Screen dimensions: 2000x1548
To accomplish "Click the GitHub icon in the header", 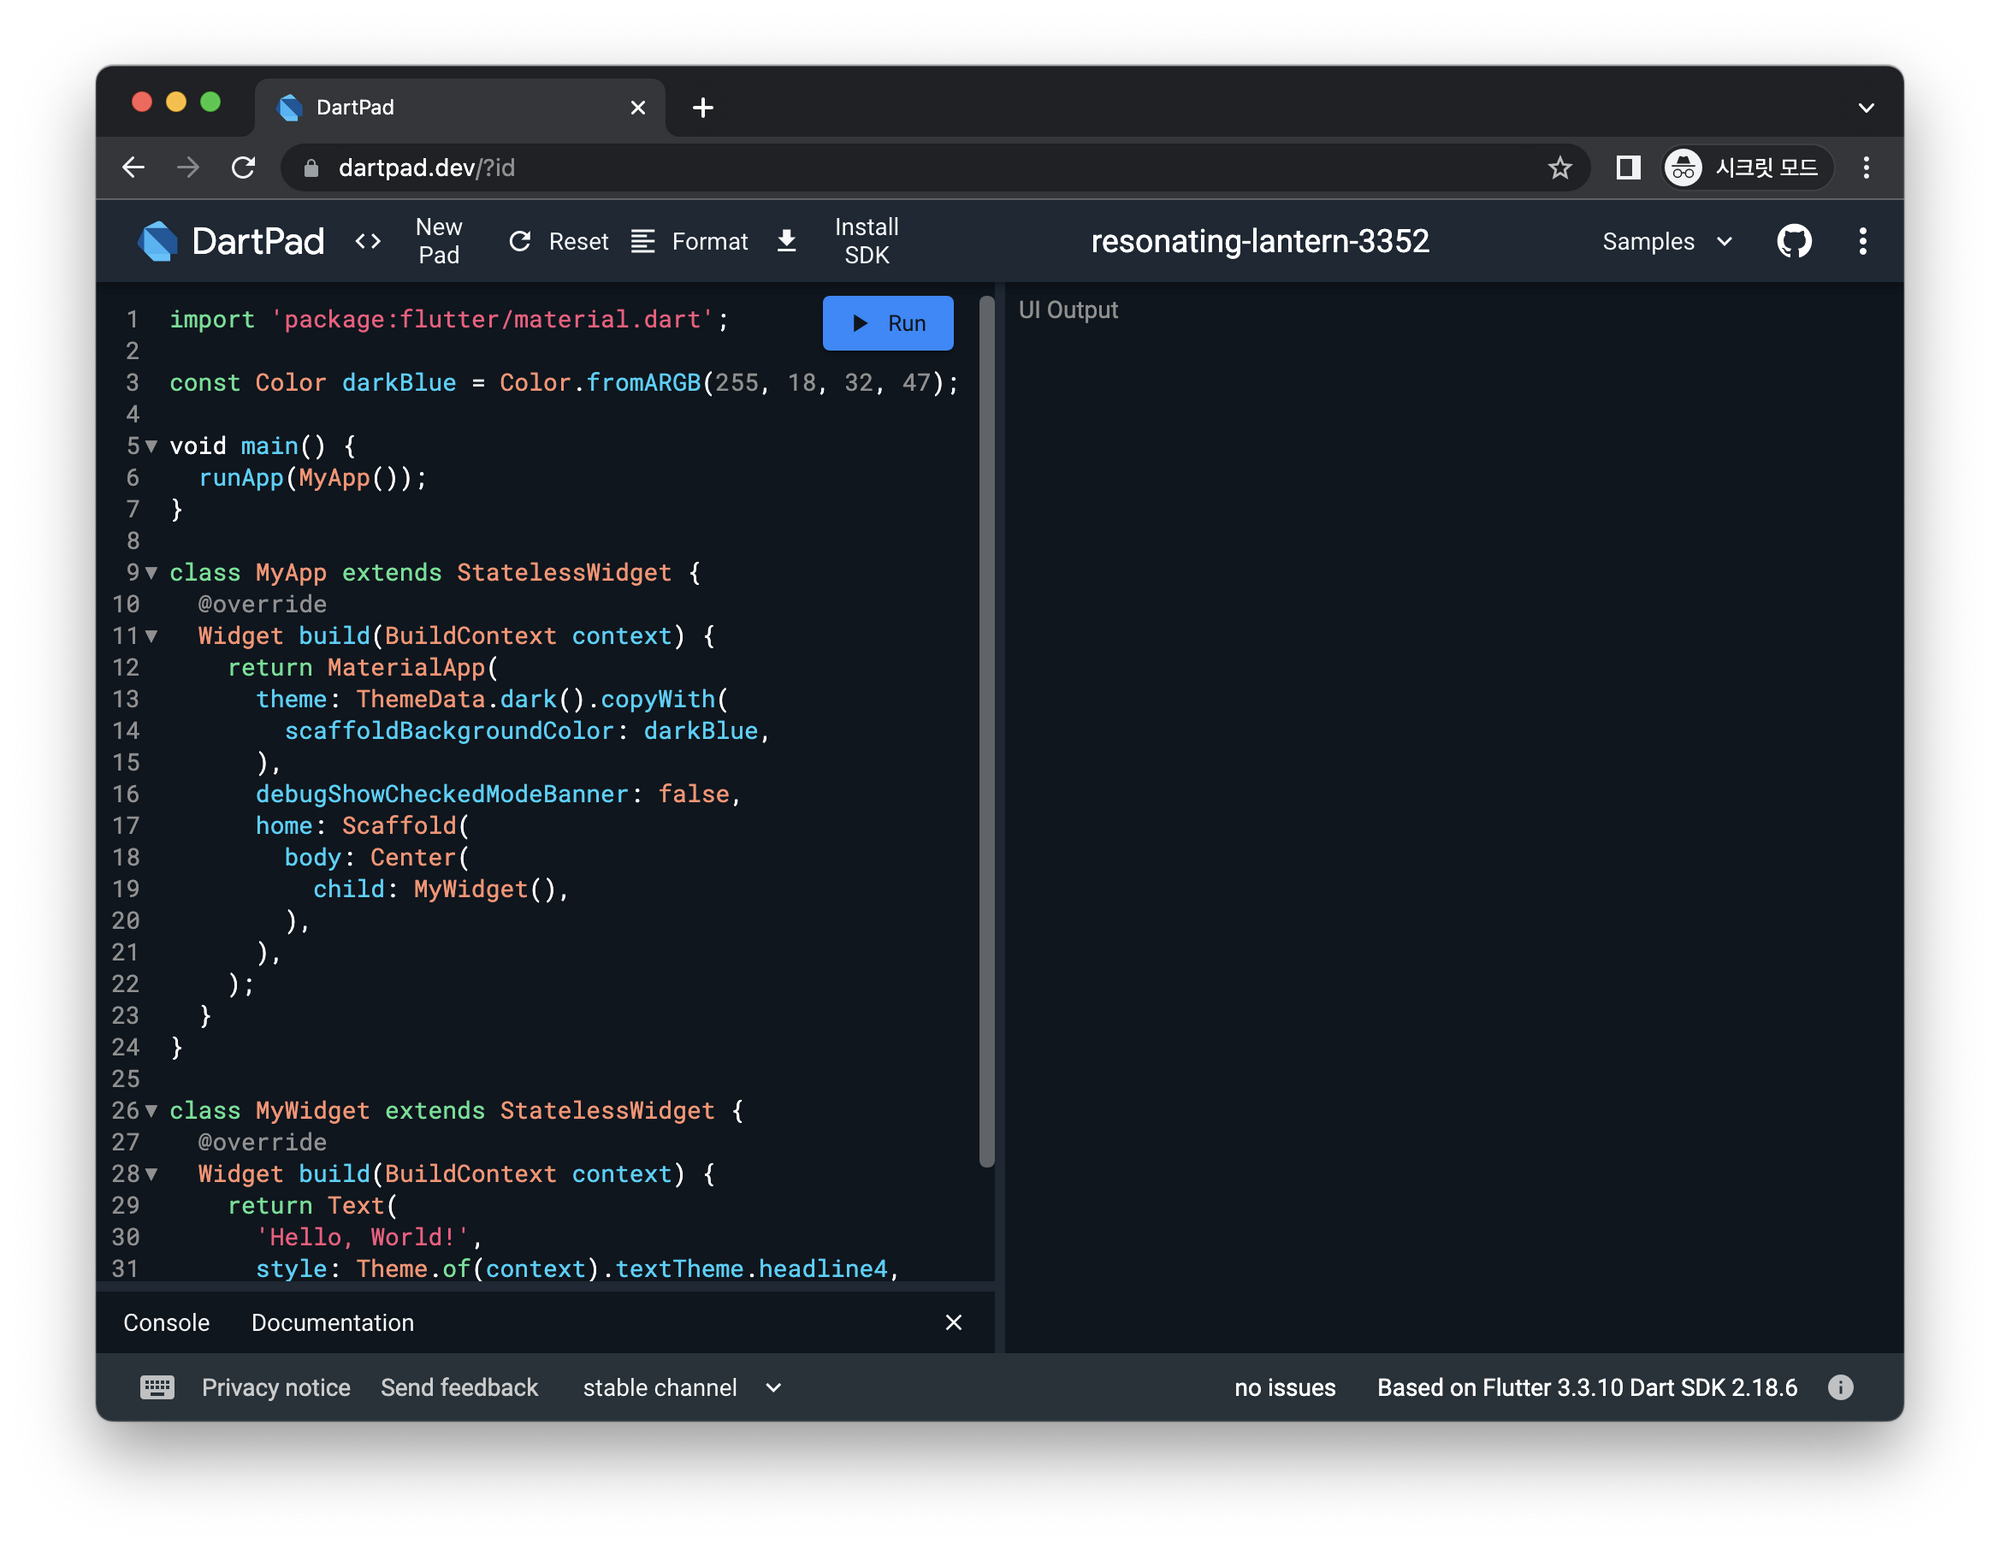I will click(x=1794, y=241).
